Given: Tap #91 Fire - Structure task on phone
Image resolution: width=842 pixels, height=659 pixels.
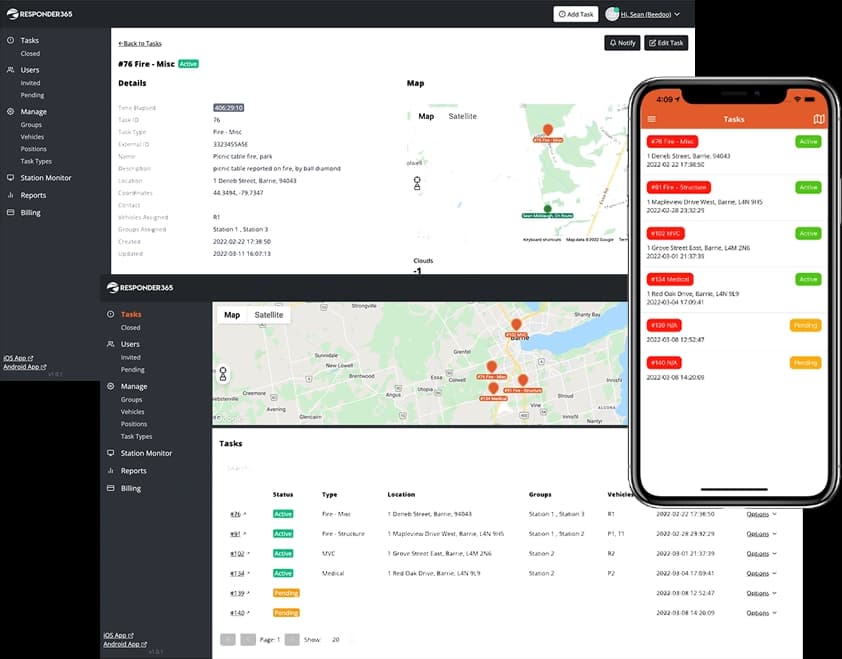Looking at the screenshot, I should coord(734,198).
